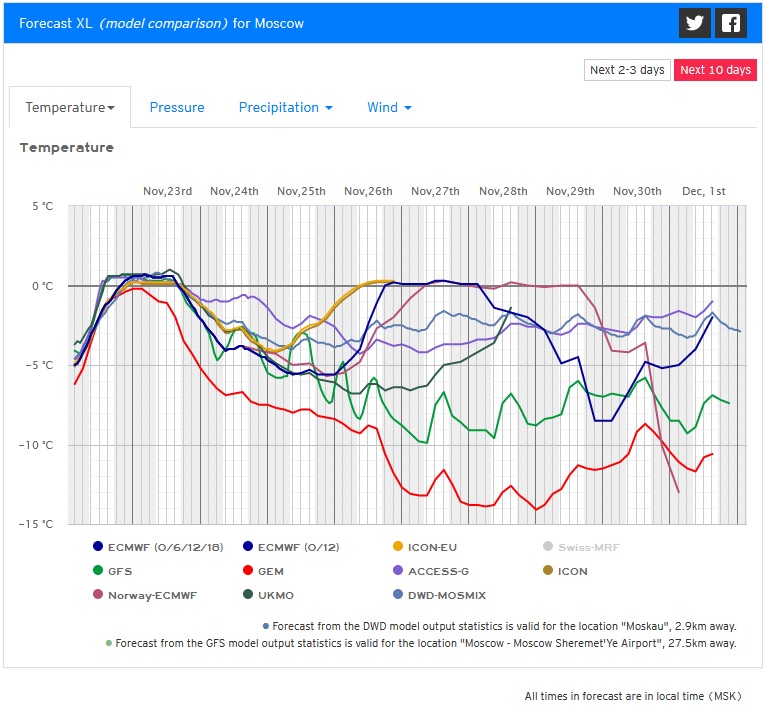Screen dimensions: 767x711
Task: Click the DWD model output statistics note
Action: pyautogui.click(x=500, y=626)
